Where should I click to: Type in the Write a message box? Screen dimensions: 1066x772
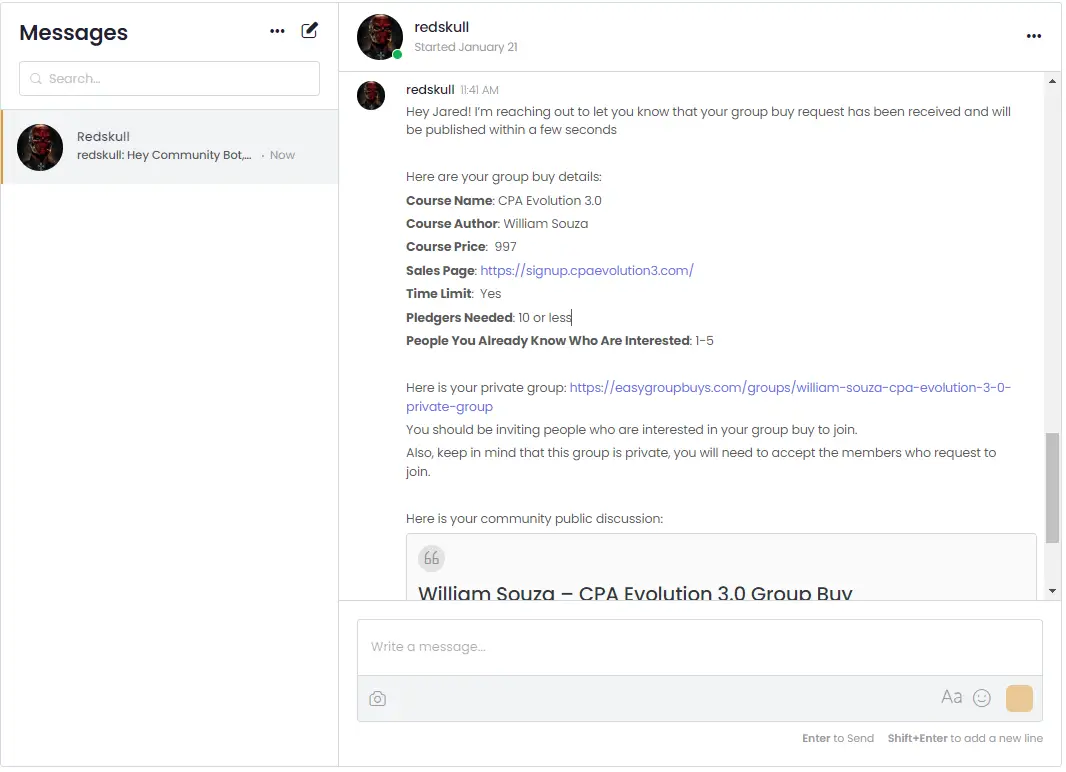tap(699, 647)
